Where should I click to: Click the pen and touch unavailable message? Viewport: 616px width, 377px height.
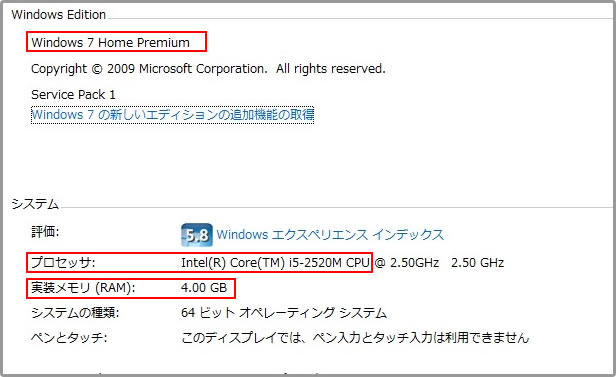tap(355, 338)
